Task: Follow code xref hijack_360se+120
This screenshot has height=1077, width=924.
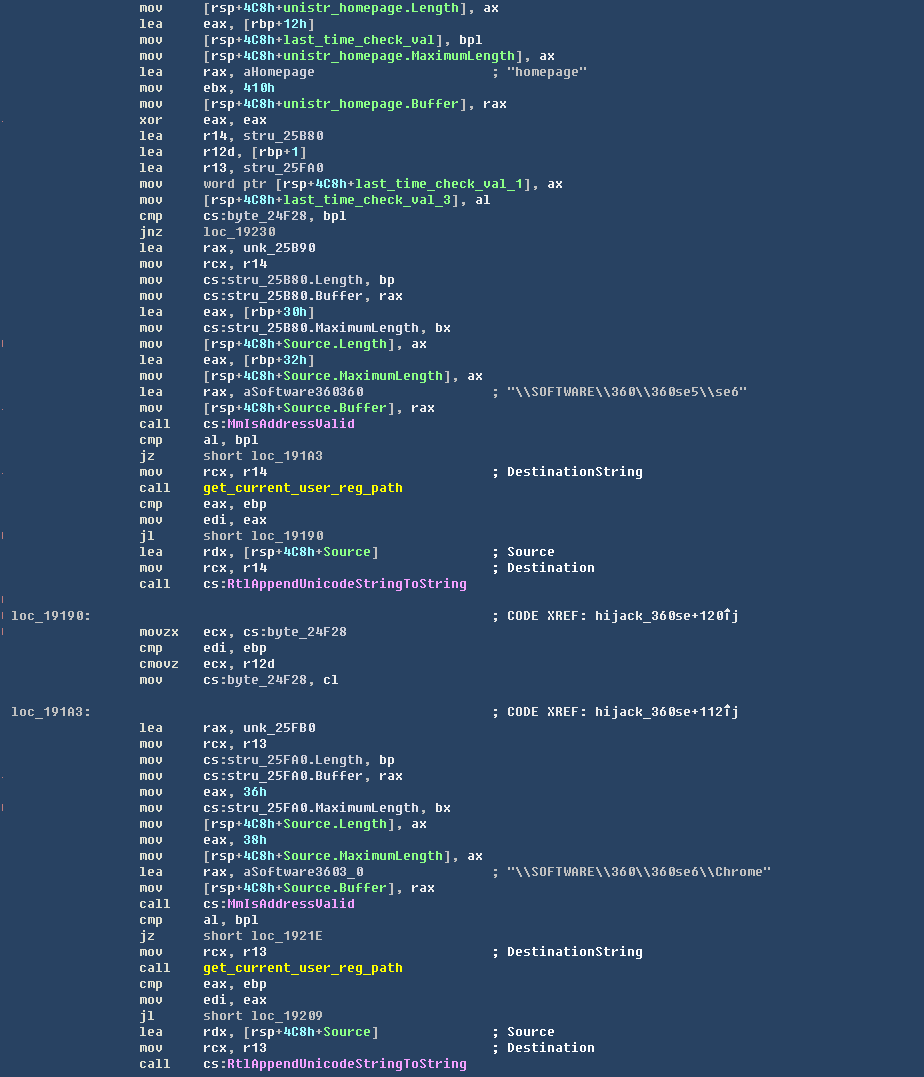Action: click(666, 616)
